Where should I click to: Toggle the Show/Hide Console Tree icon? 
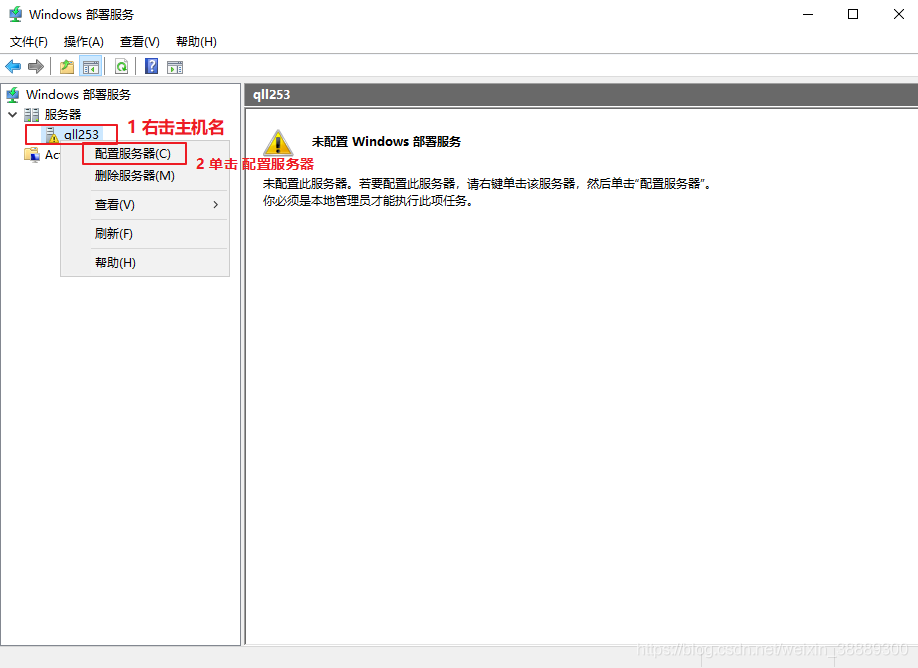point(90,67)
